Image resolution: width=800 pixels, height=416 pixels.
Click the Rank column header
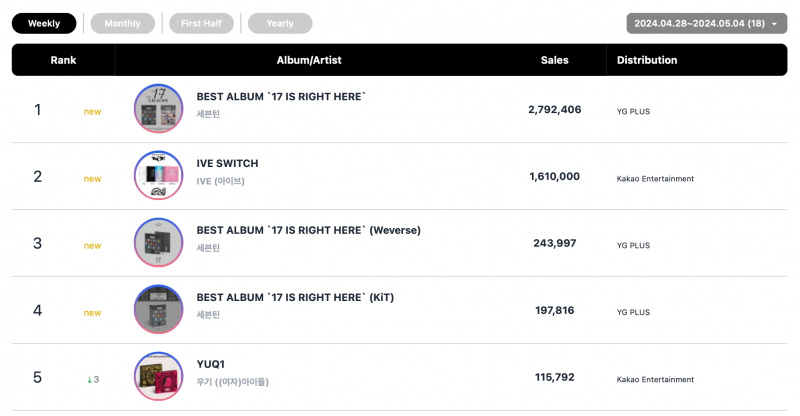(x=63, y=60)
